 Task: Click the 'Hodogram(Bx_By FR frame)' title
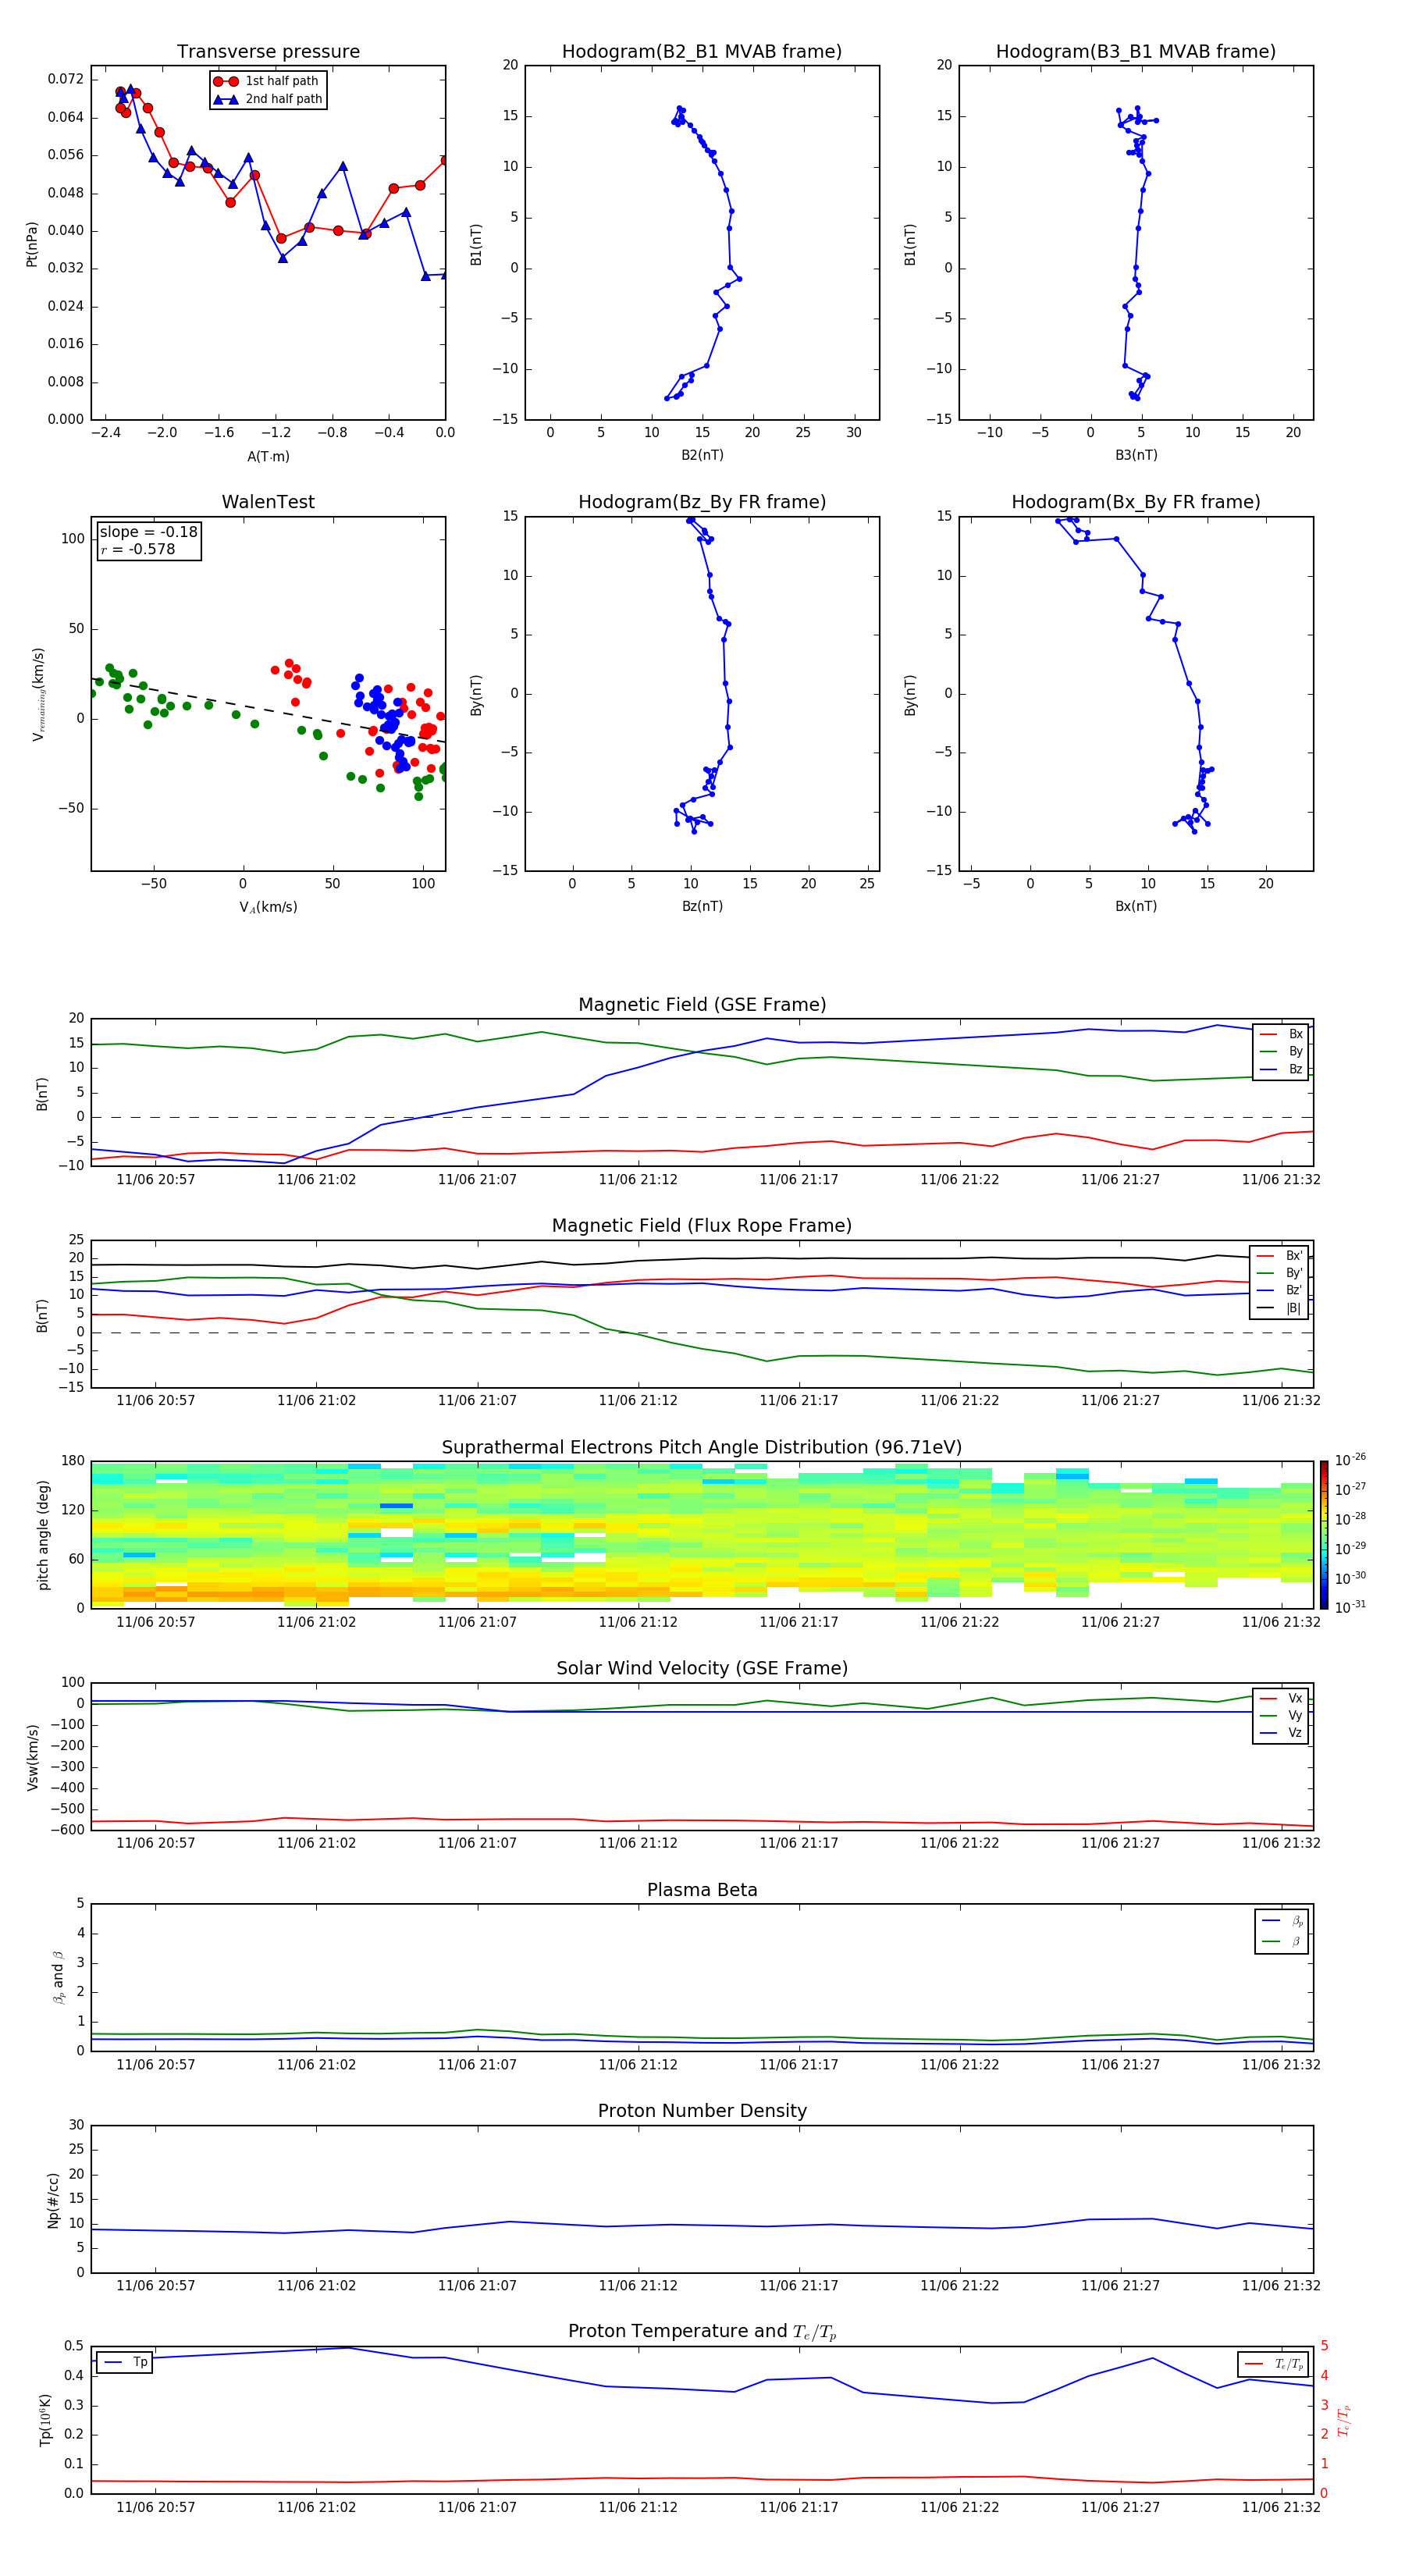1136,502
